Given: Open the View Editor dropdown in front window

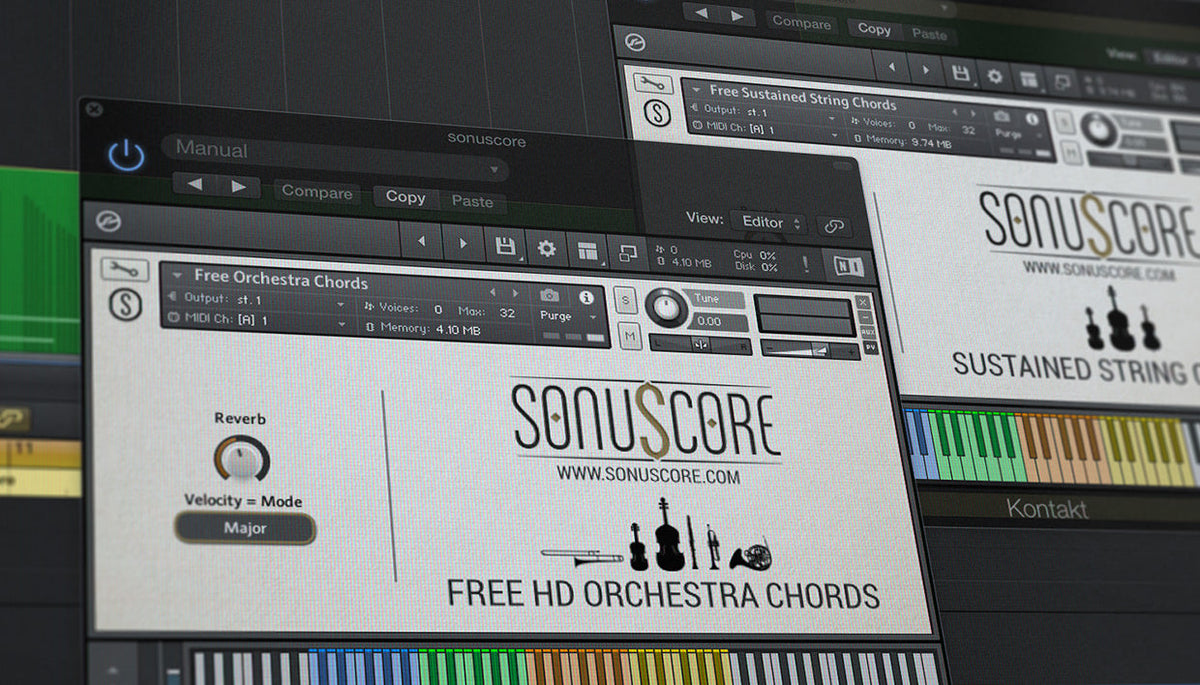Looking at the screenshot, I should (x=768, y=222).
